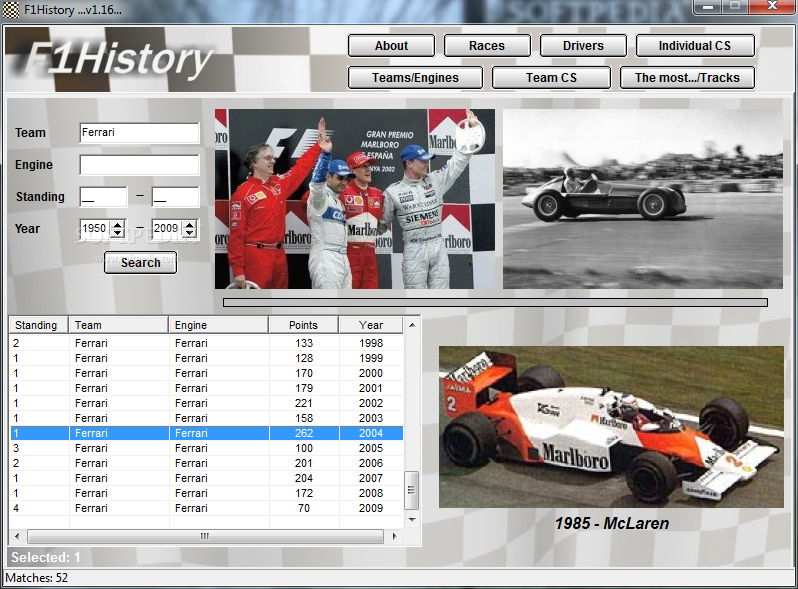Focus the Team input field
This screenshot has width=798, height=589.
139,133
